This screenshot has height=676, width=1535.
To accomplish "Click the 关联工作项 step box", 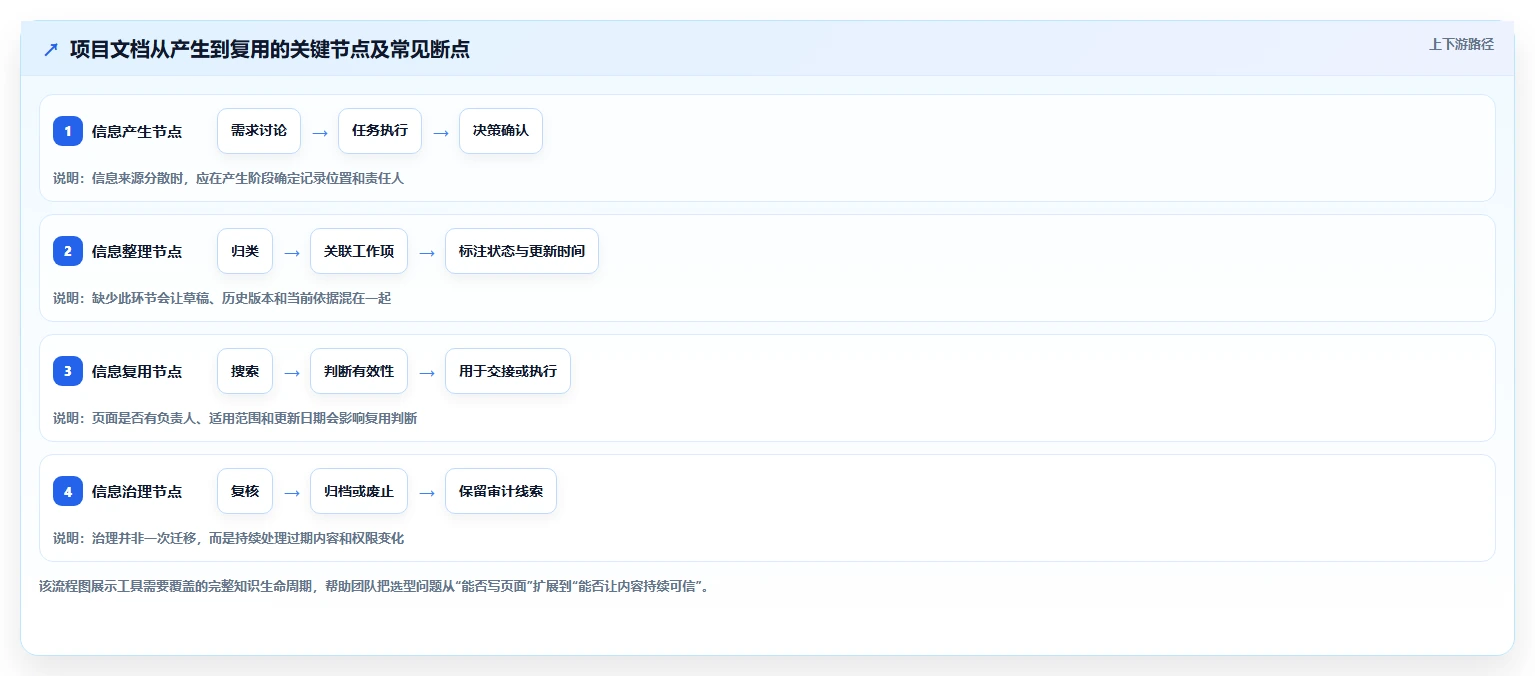I will click(359, 251).
